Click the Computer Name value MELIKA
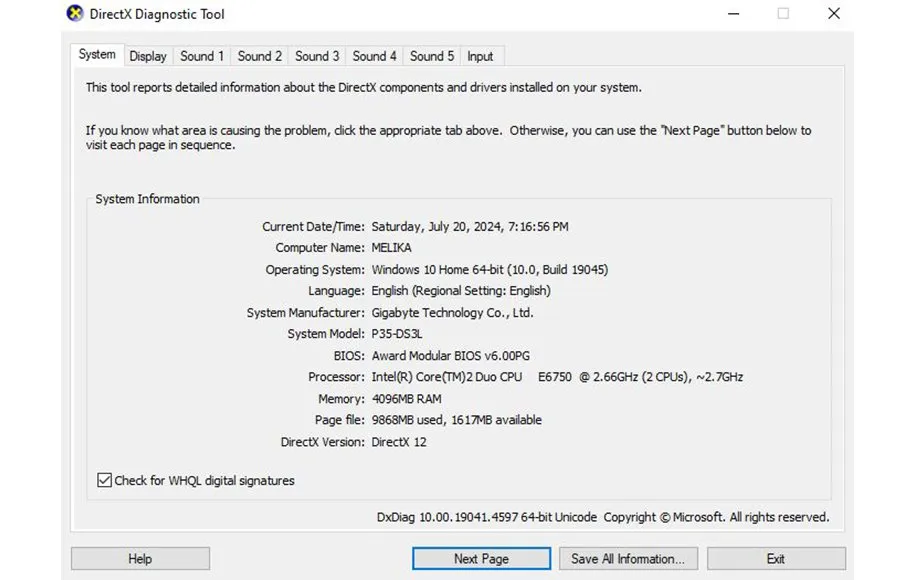The height and width of the screenshot is (580, 915). click(x=391, y=248)
